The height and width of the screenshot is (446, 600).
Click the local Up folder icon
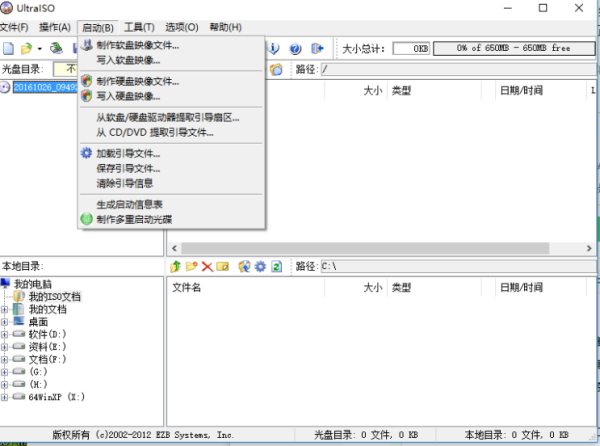pyautogui.click(x=176, y=266)
